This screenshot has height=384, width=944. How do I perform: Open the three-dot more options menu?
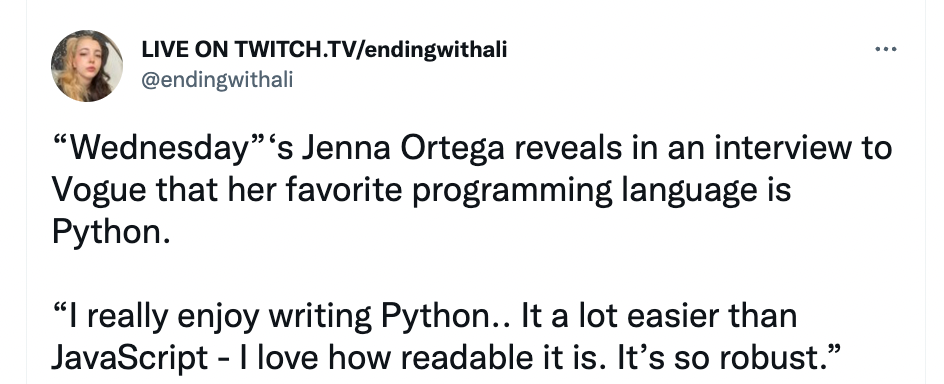point(886,49)
